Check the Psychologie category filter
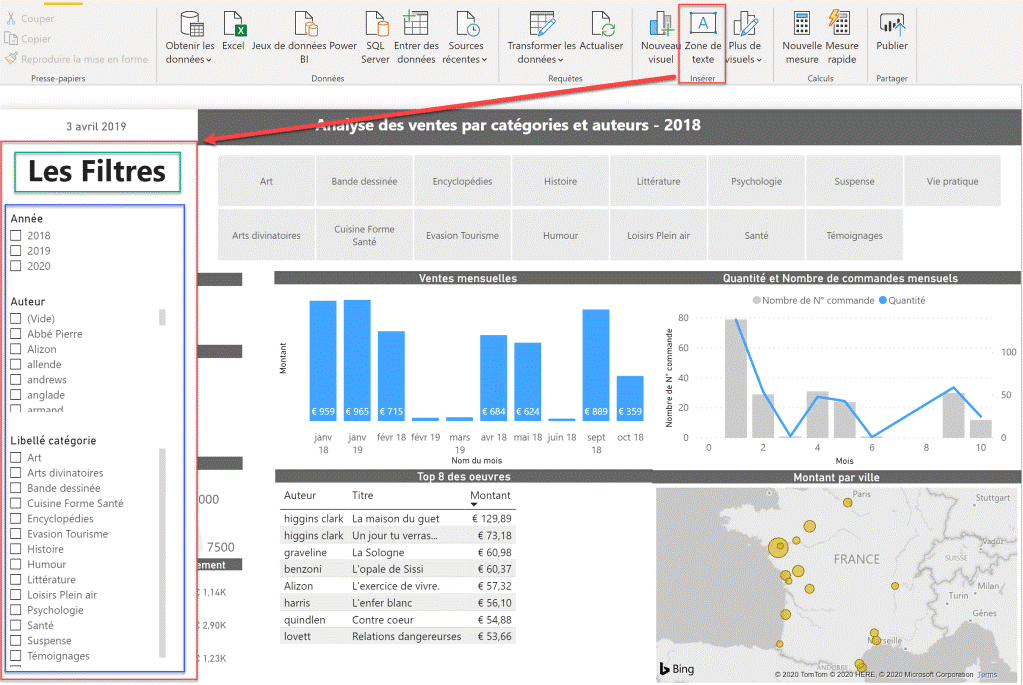This screenshot has width=1023, height=685. (x=16, y=610)
